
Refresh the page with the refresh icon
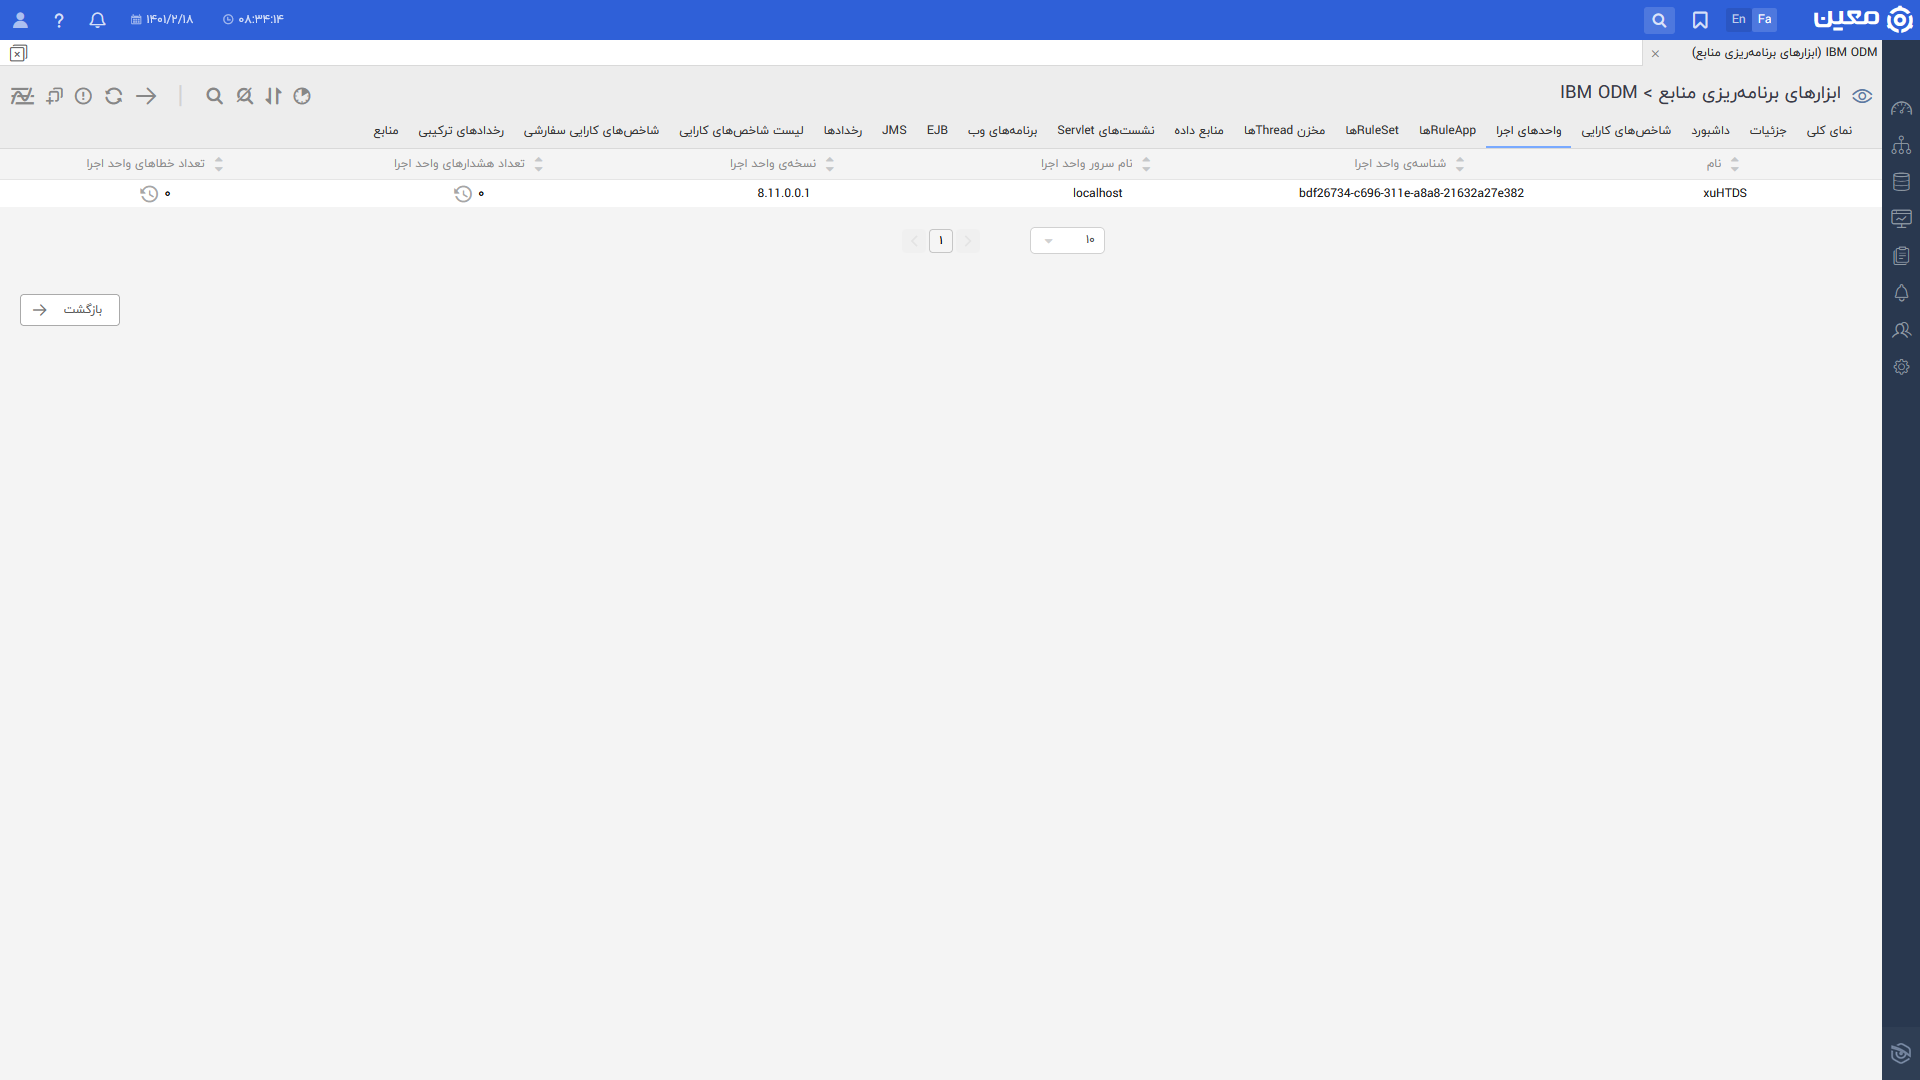click(114, 96)
